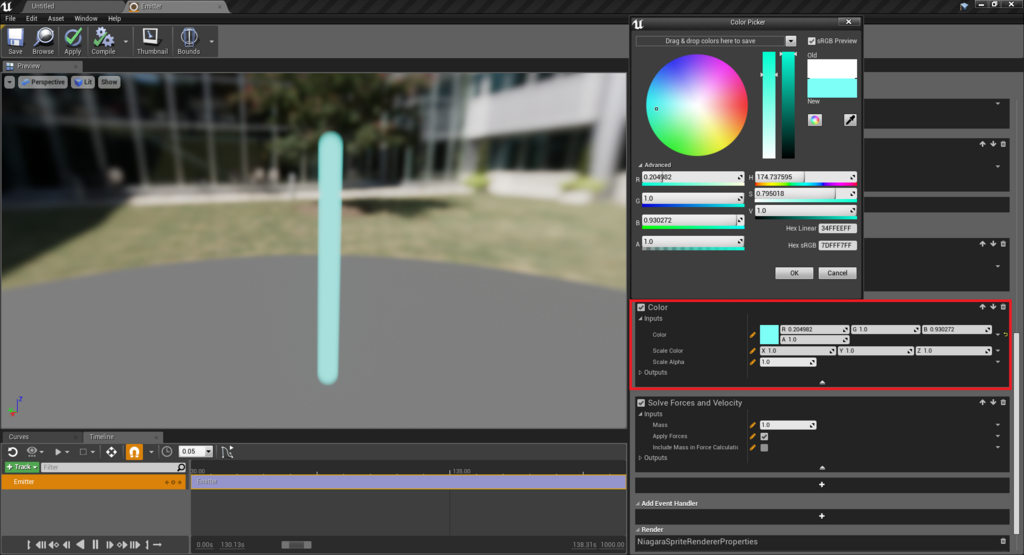
Task: Move Solve Forces and Velocity module up
Action: point(982,402)
